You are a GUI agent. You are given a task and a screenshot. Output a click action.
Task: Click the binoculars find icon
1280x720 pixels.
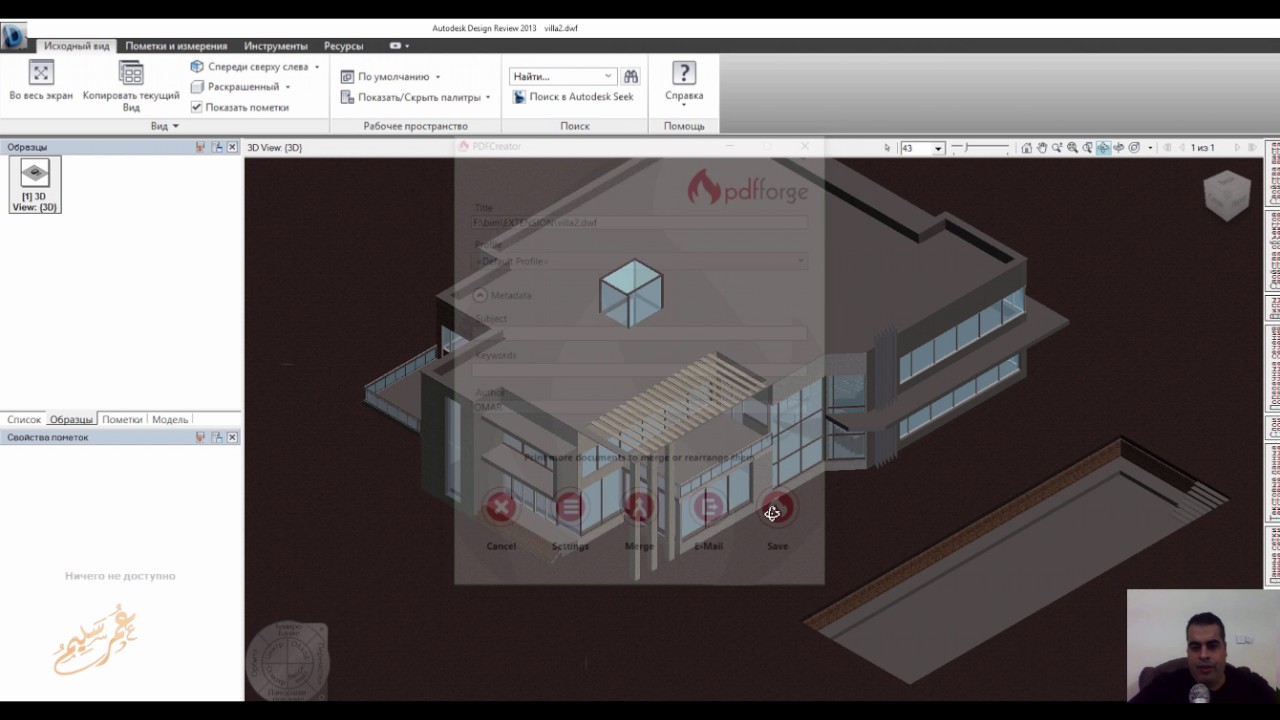click(631, 76)
